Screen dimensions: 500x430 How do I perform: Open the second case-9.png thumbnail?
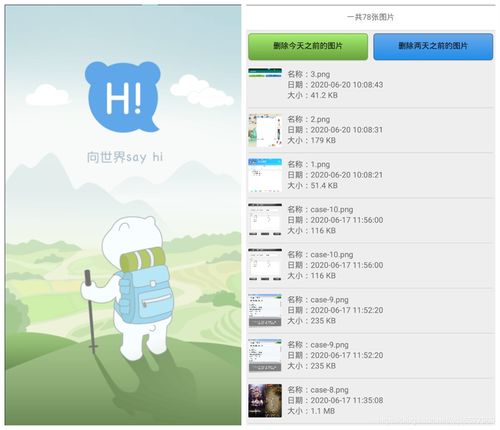[x=265, y=355]
